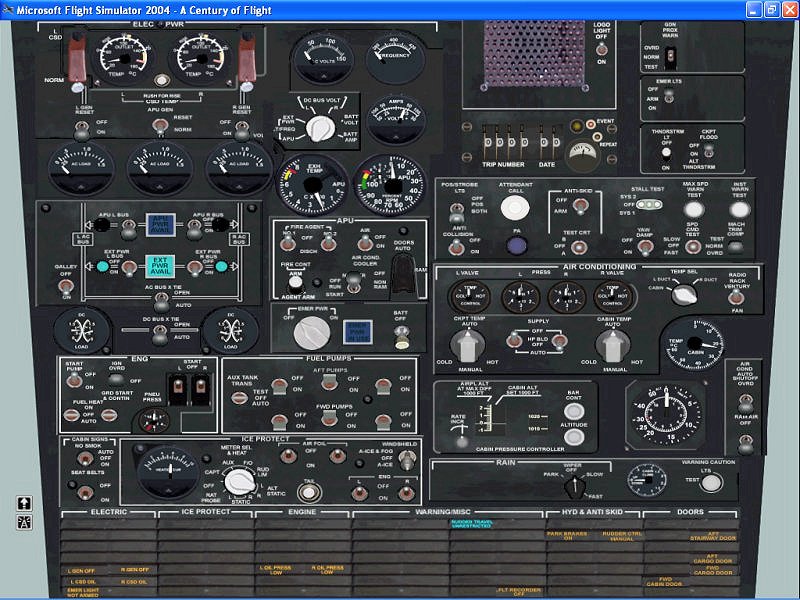Toggle the BATT switch
Image resolution: width=800 pixels, height=600 pixels.
click(402, 338)
